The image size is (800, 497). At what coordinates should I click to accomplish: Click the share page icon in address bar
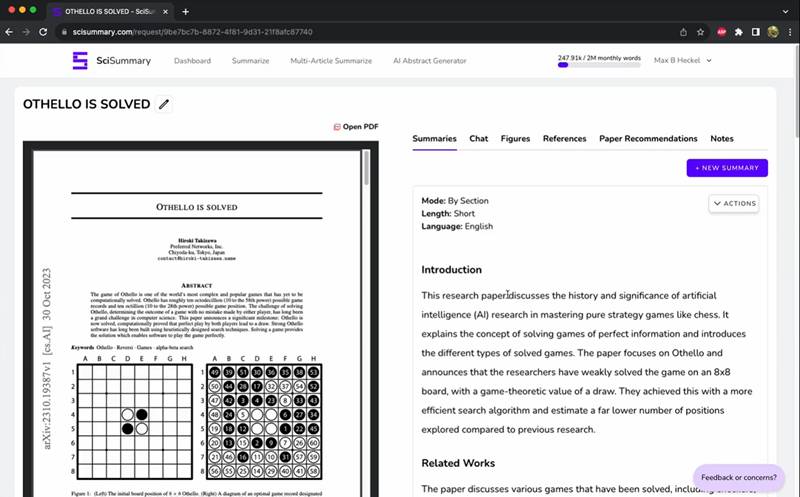point(683,32)
